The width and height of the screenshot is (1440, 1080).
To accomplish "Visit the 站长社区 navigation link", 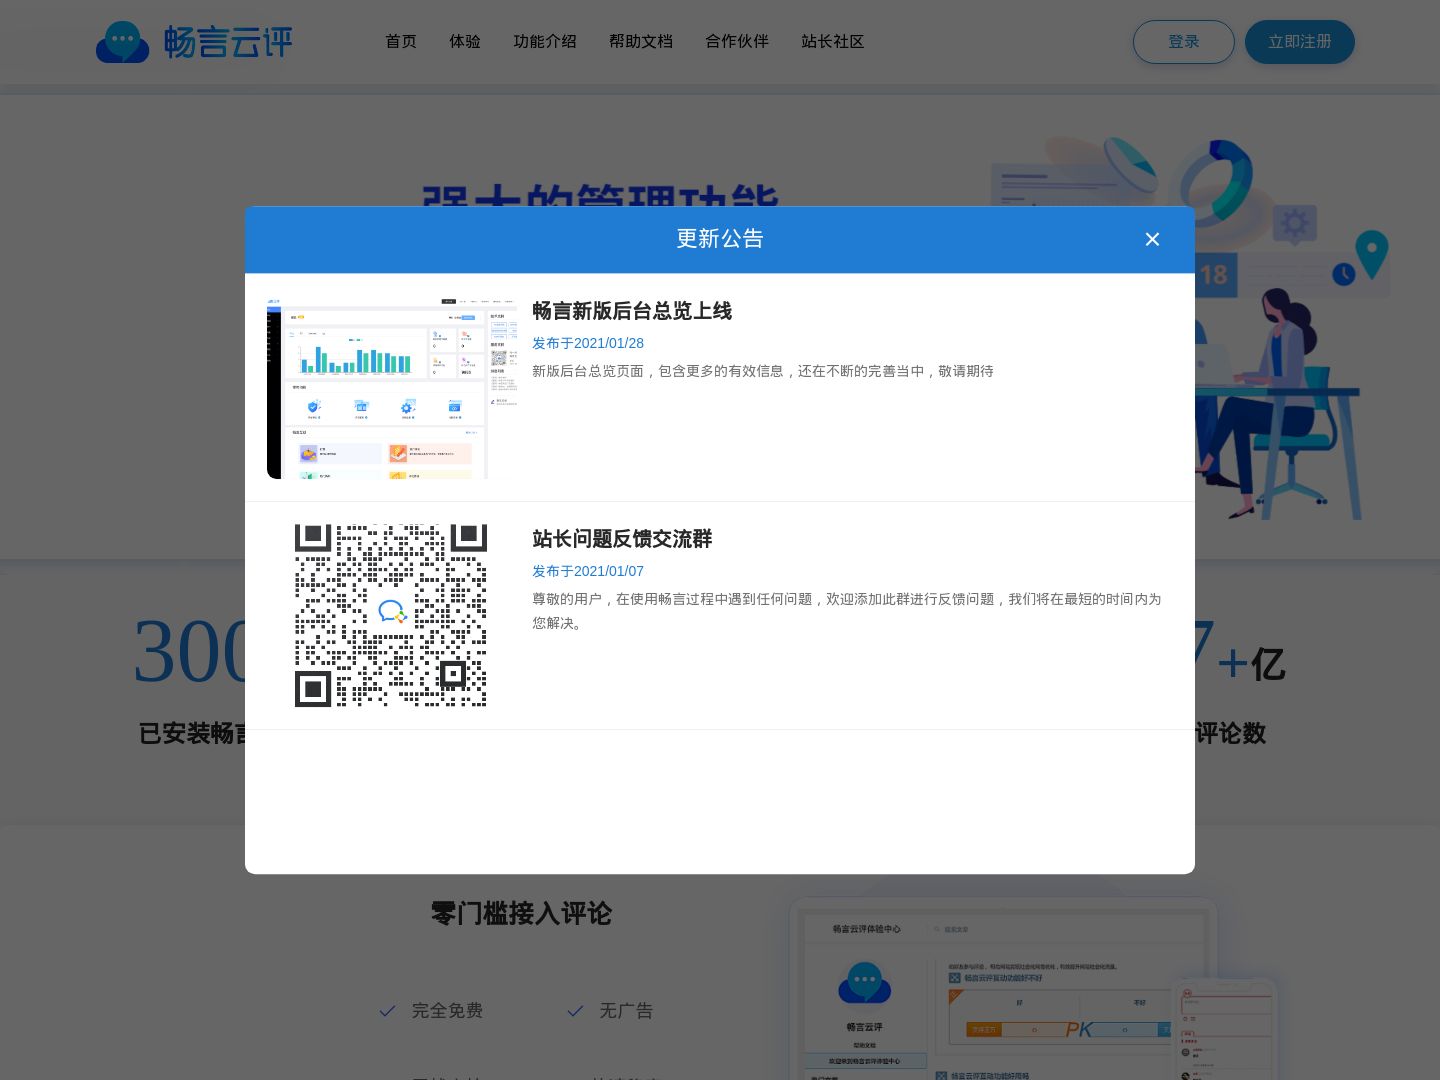I will click(x=833, y=41).
